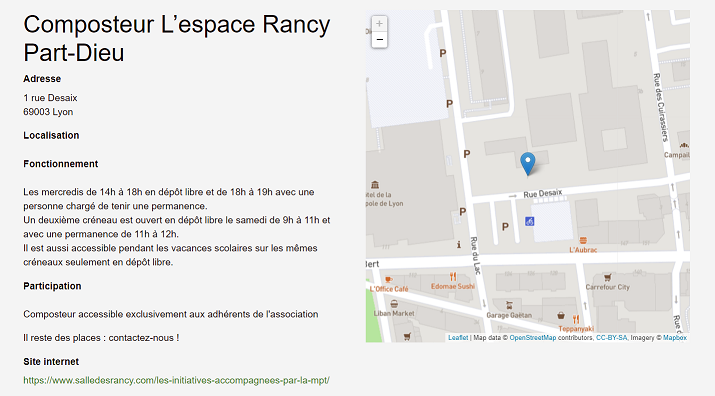
Task: Click the Rue des Cuirassiers street label
Action: (x=661, y=107)
